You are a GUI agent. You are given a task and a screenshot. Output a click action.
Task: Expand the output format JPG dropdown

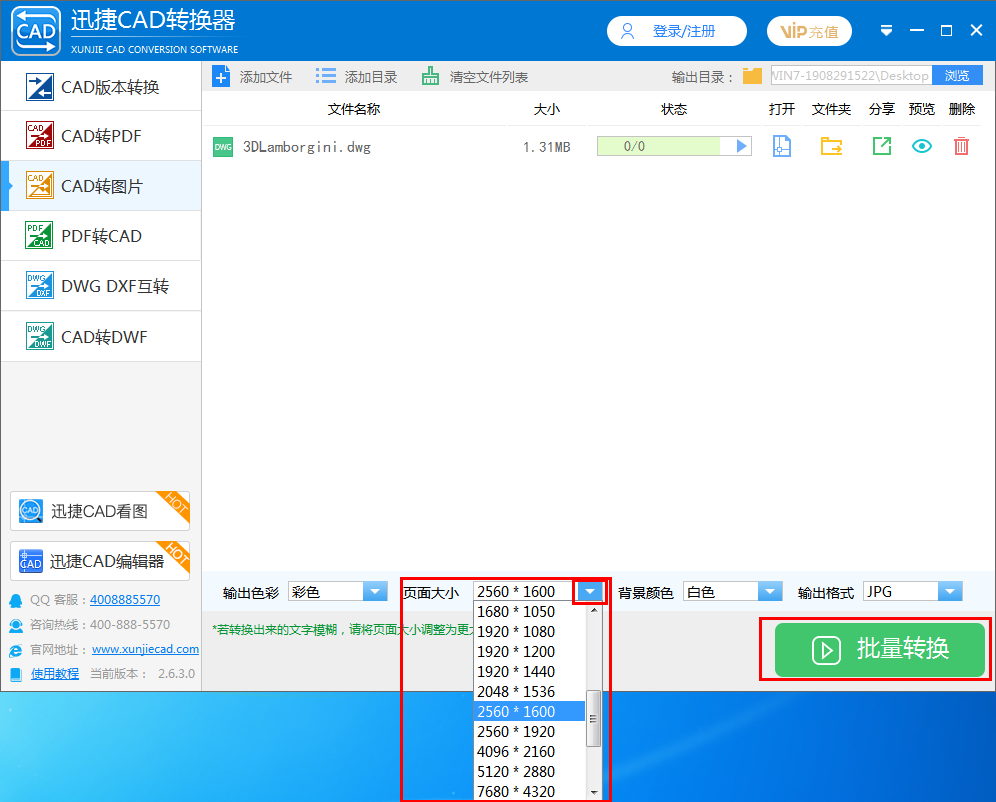coord(949,592)
